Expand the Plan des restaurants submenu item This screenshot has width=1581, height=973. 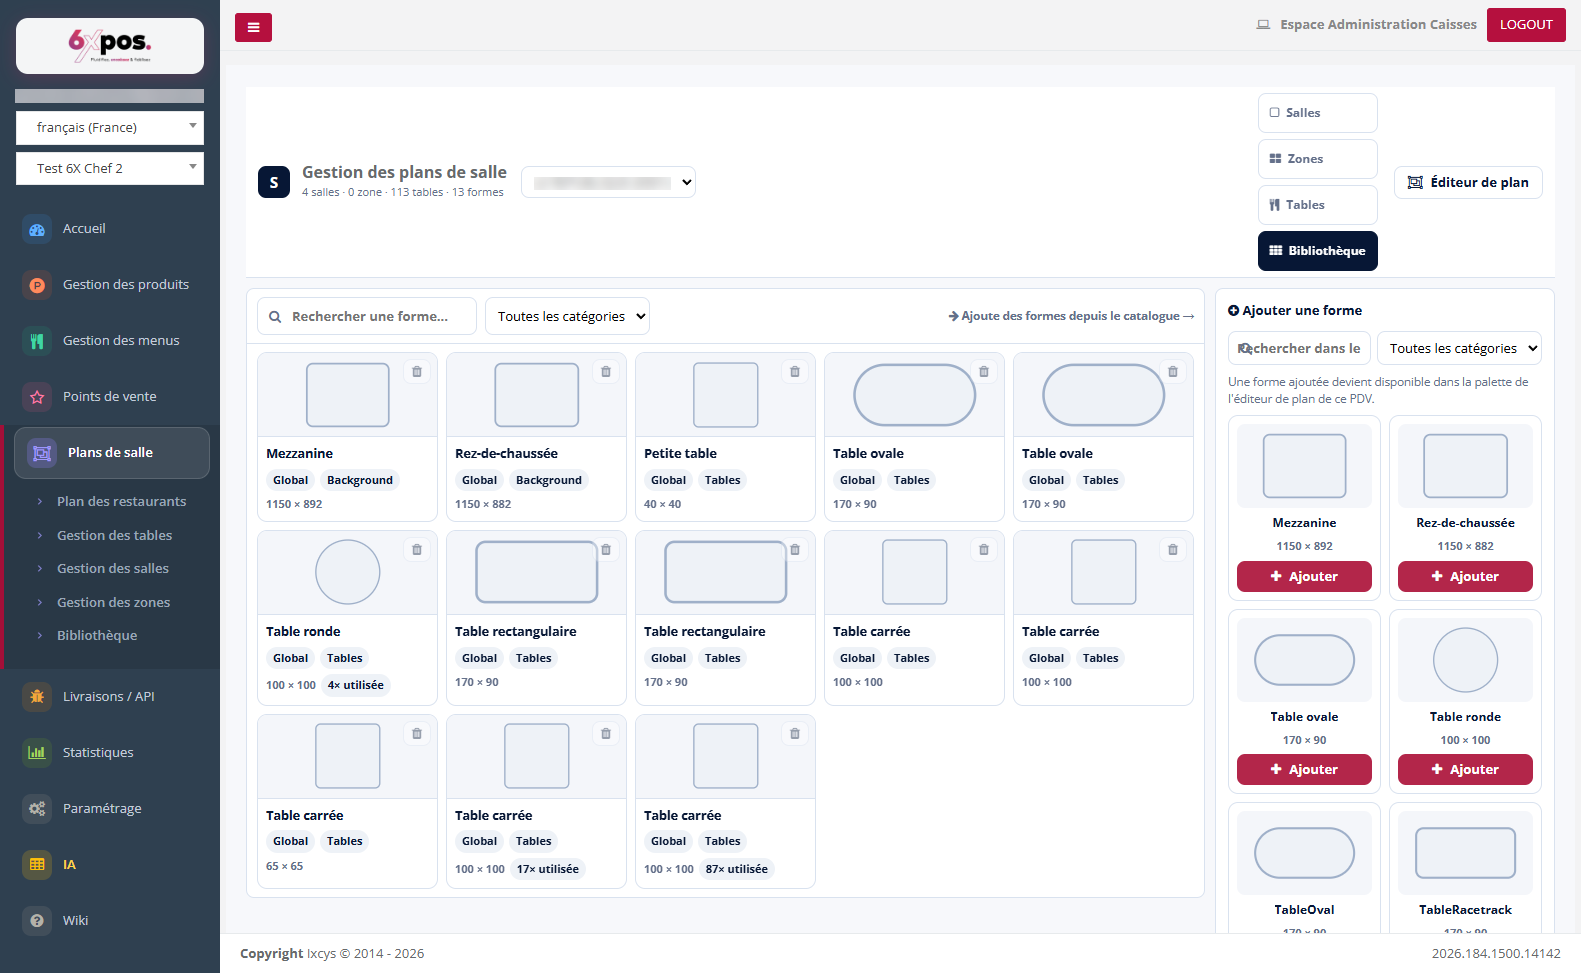pos(121,502)
